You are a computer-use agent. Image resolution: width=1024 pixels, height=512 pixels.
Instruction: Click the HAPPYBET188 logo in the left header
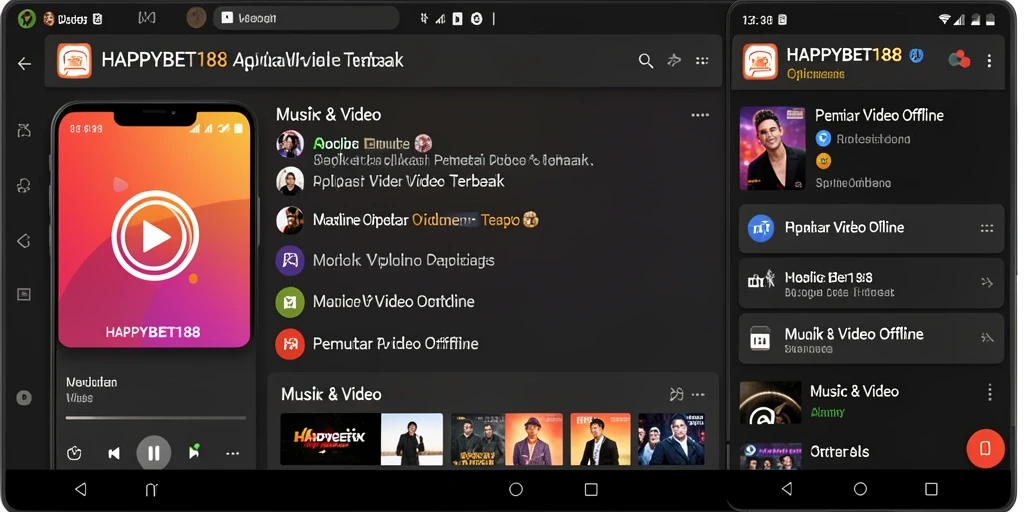pyautogui.click(x=74, y=61)
